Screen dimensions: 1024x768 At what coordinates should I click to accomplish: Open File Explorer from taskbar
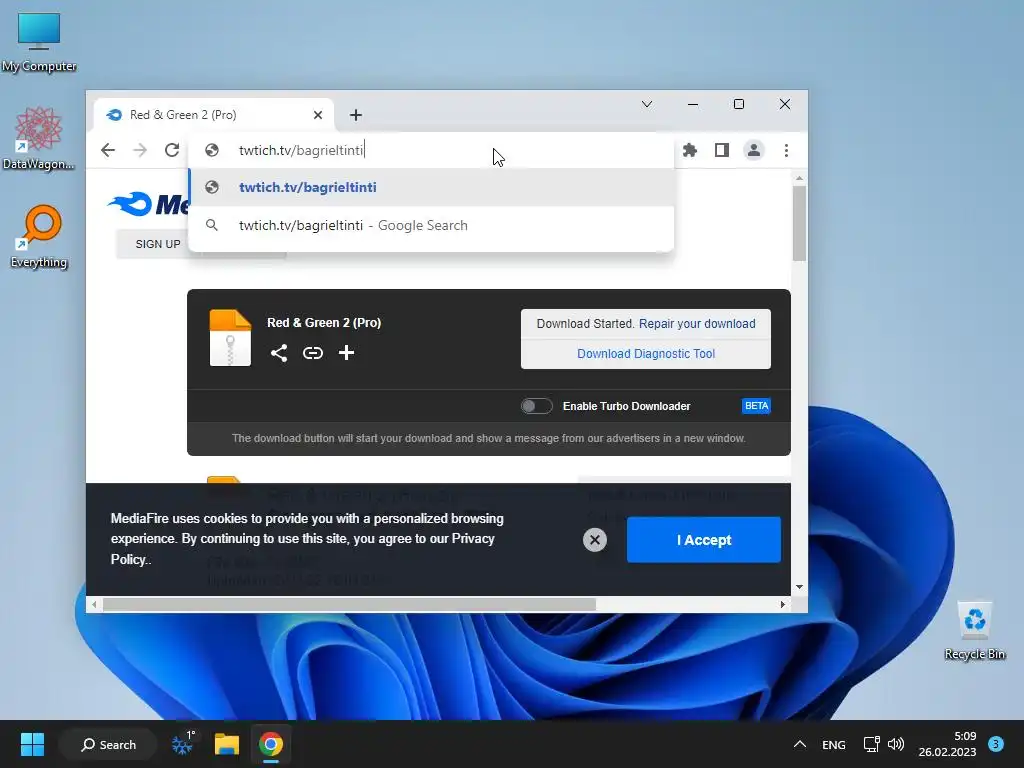point(227,744)
